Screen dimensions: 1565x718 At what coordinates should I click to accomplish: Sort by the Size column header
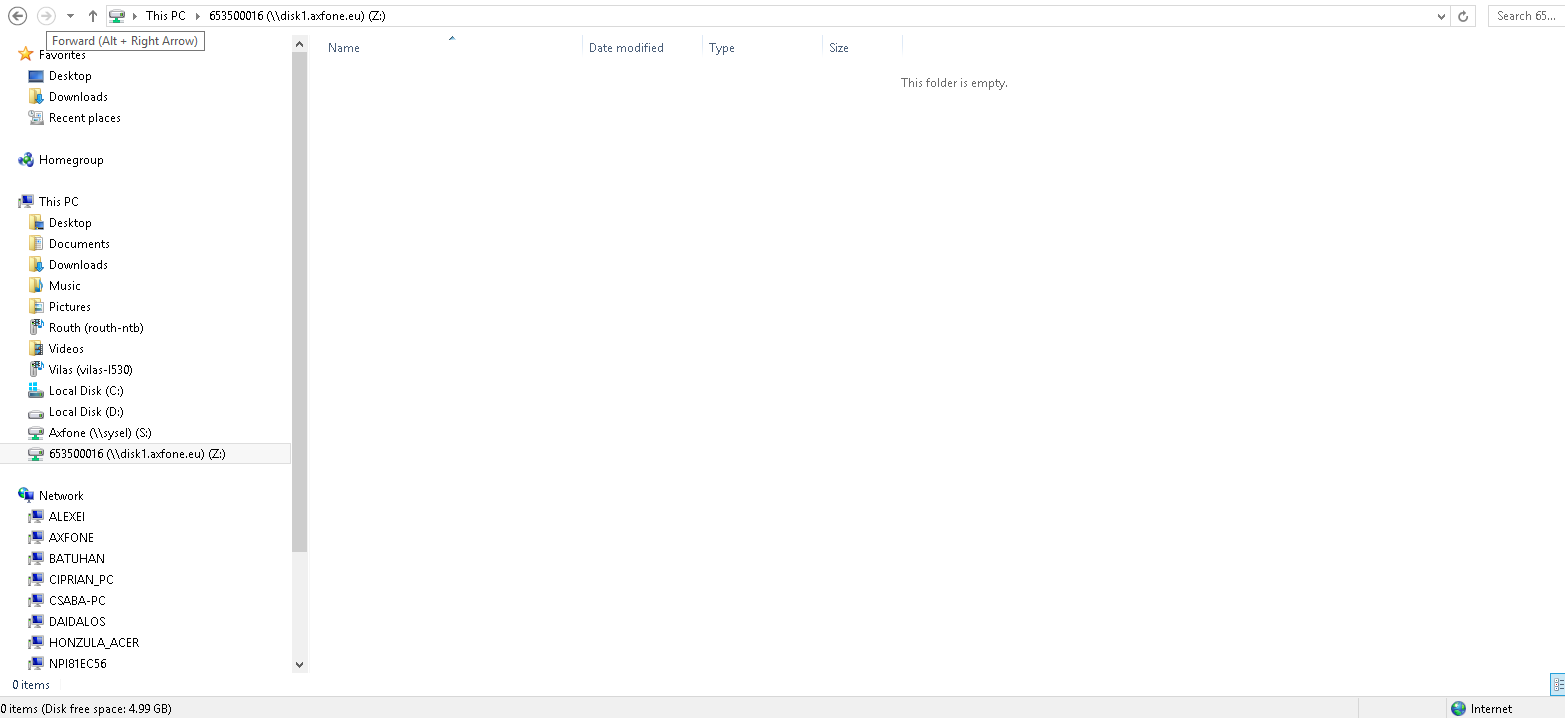point(839,48)
